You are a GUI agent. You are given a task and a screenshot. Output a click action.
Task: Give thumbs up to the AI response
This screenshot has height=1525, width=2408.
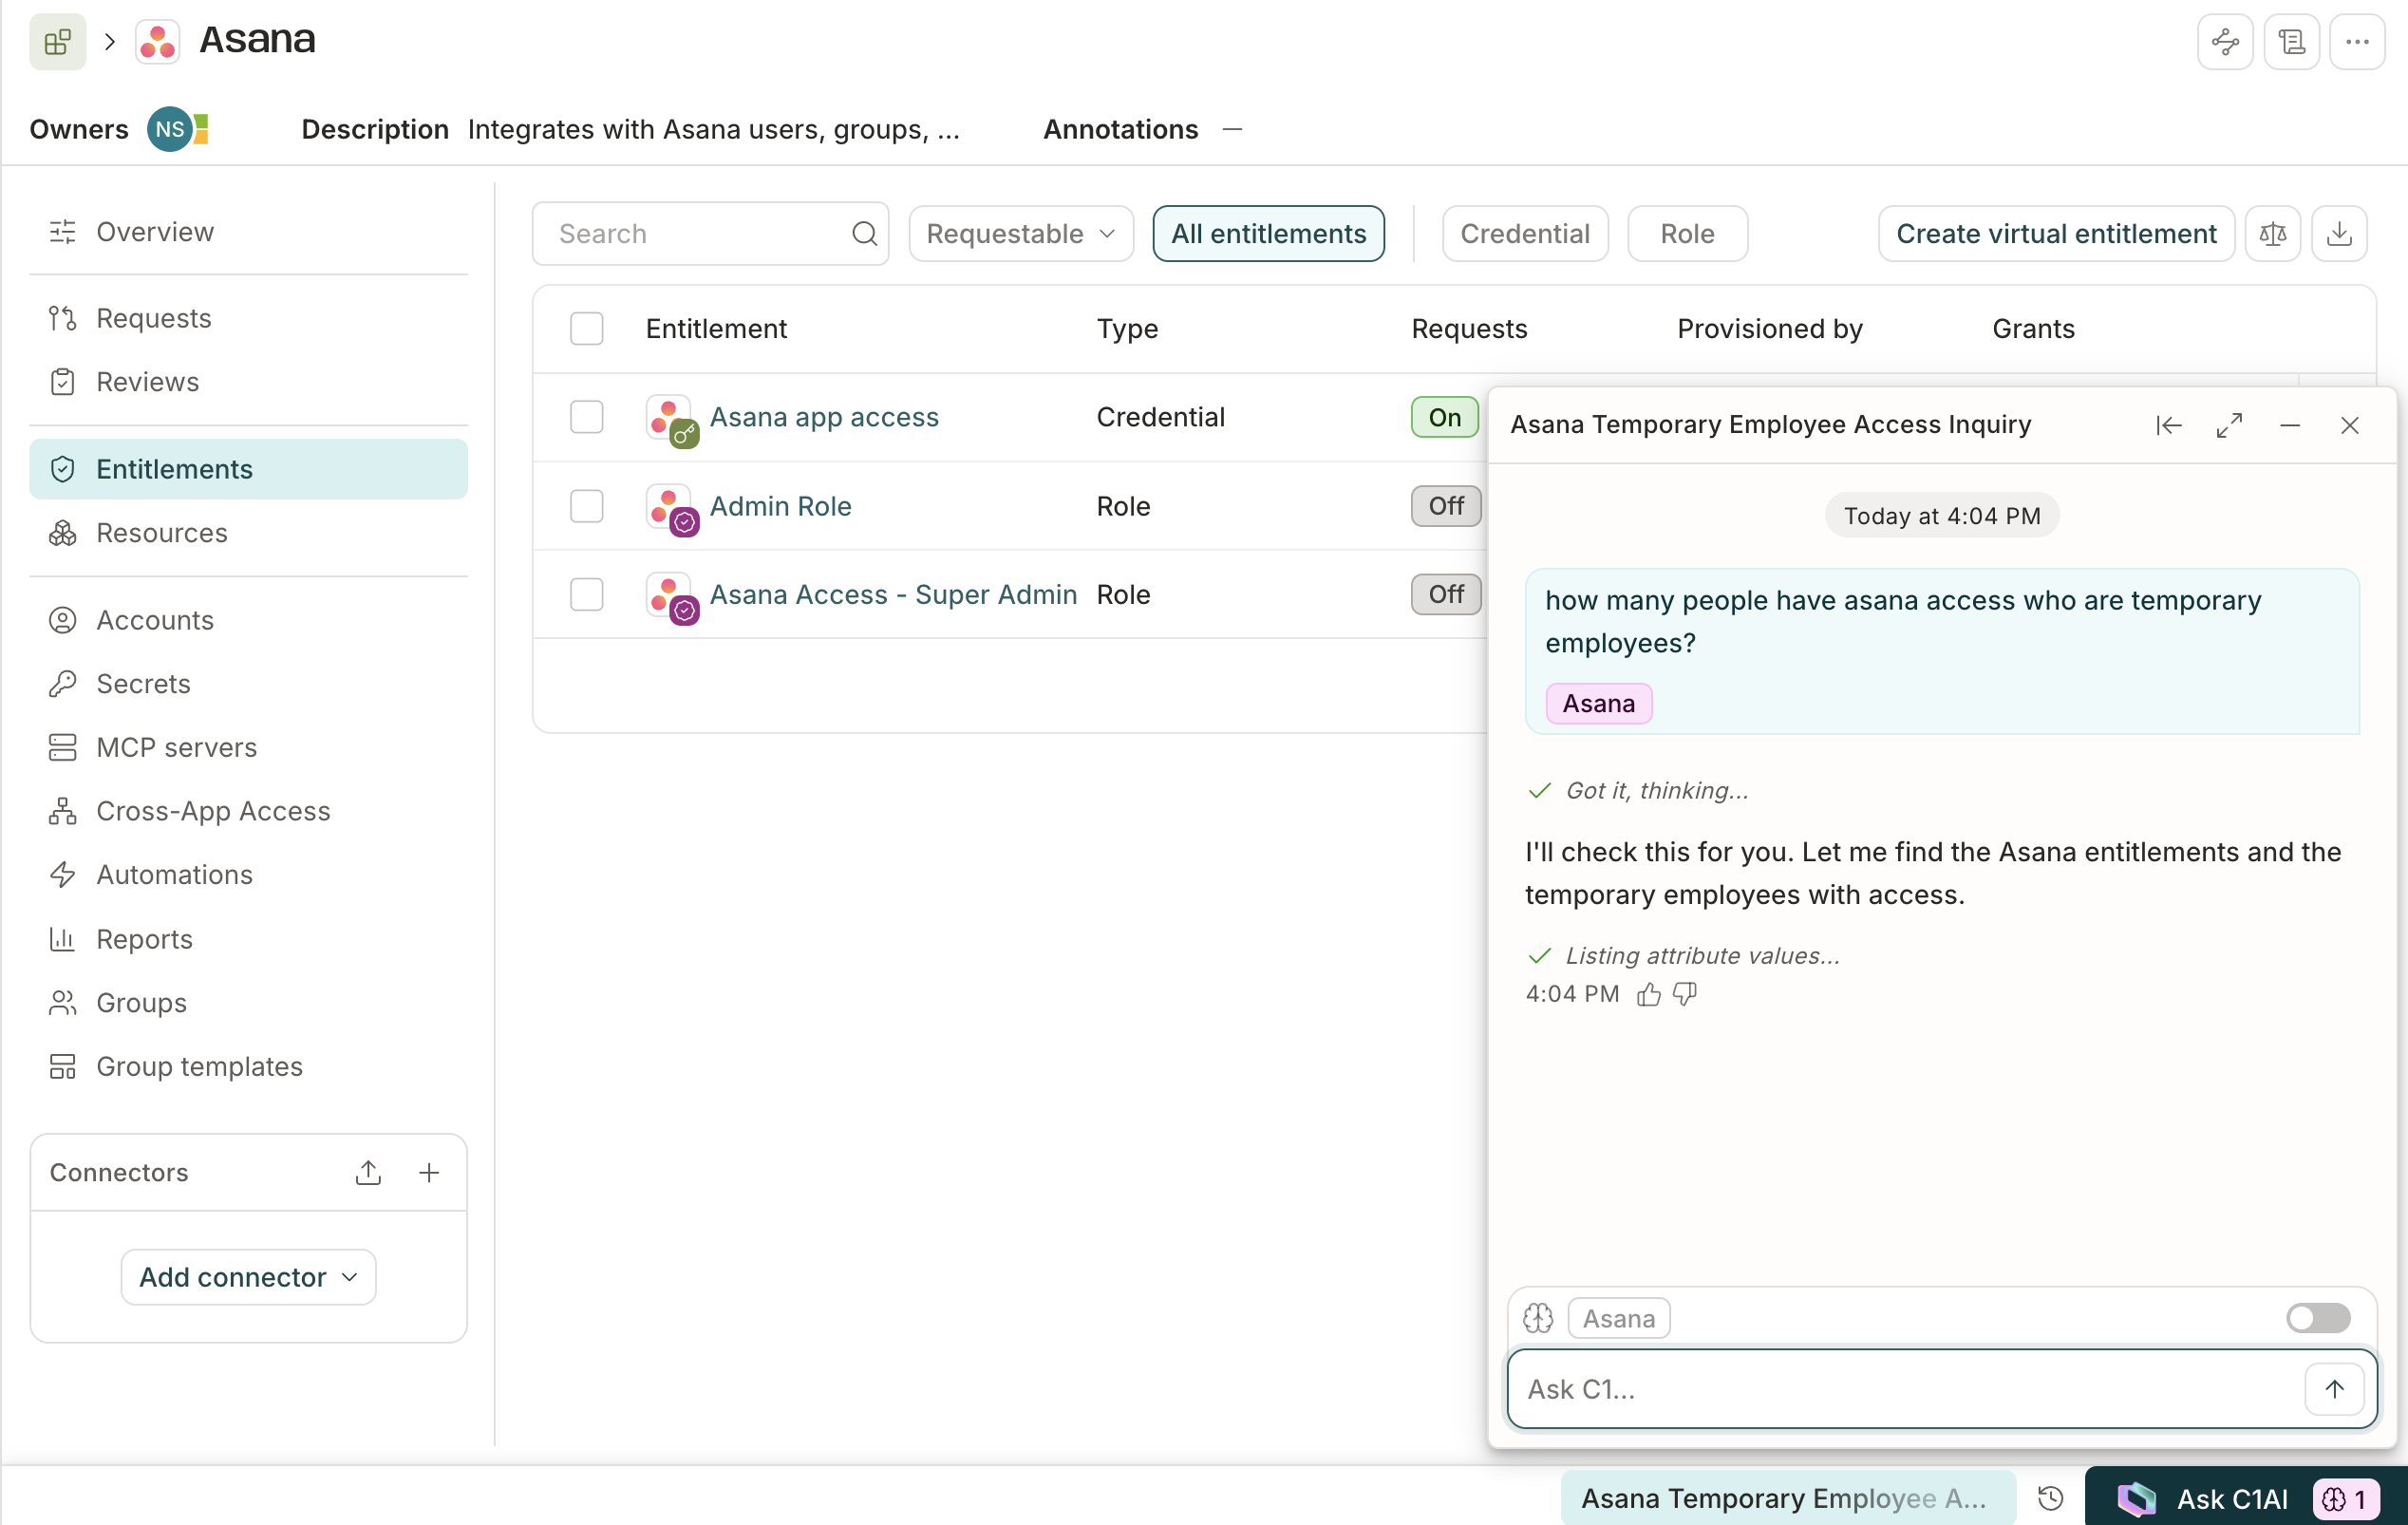[1648, 994]
